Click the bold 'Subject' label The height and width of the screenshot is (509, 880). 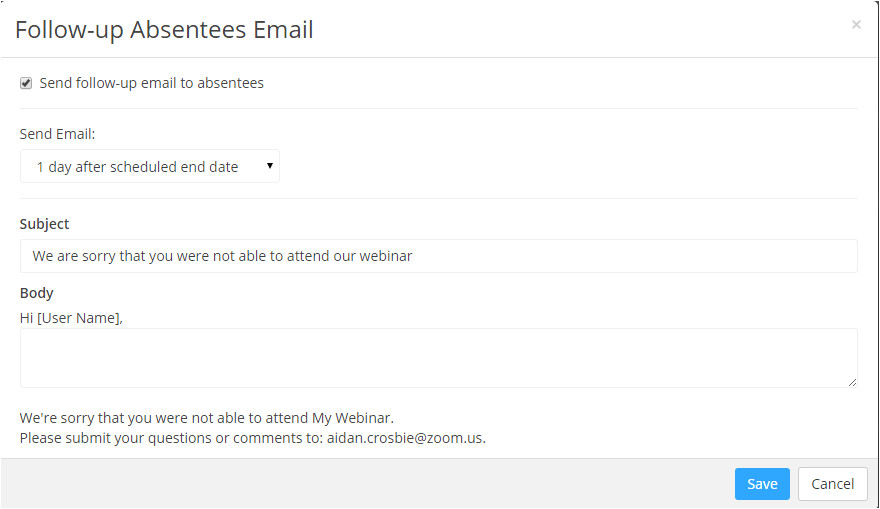[45, 224]
